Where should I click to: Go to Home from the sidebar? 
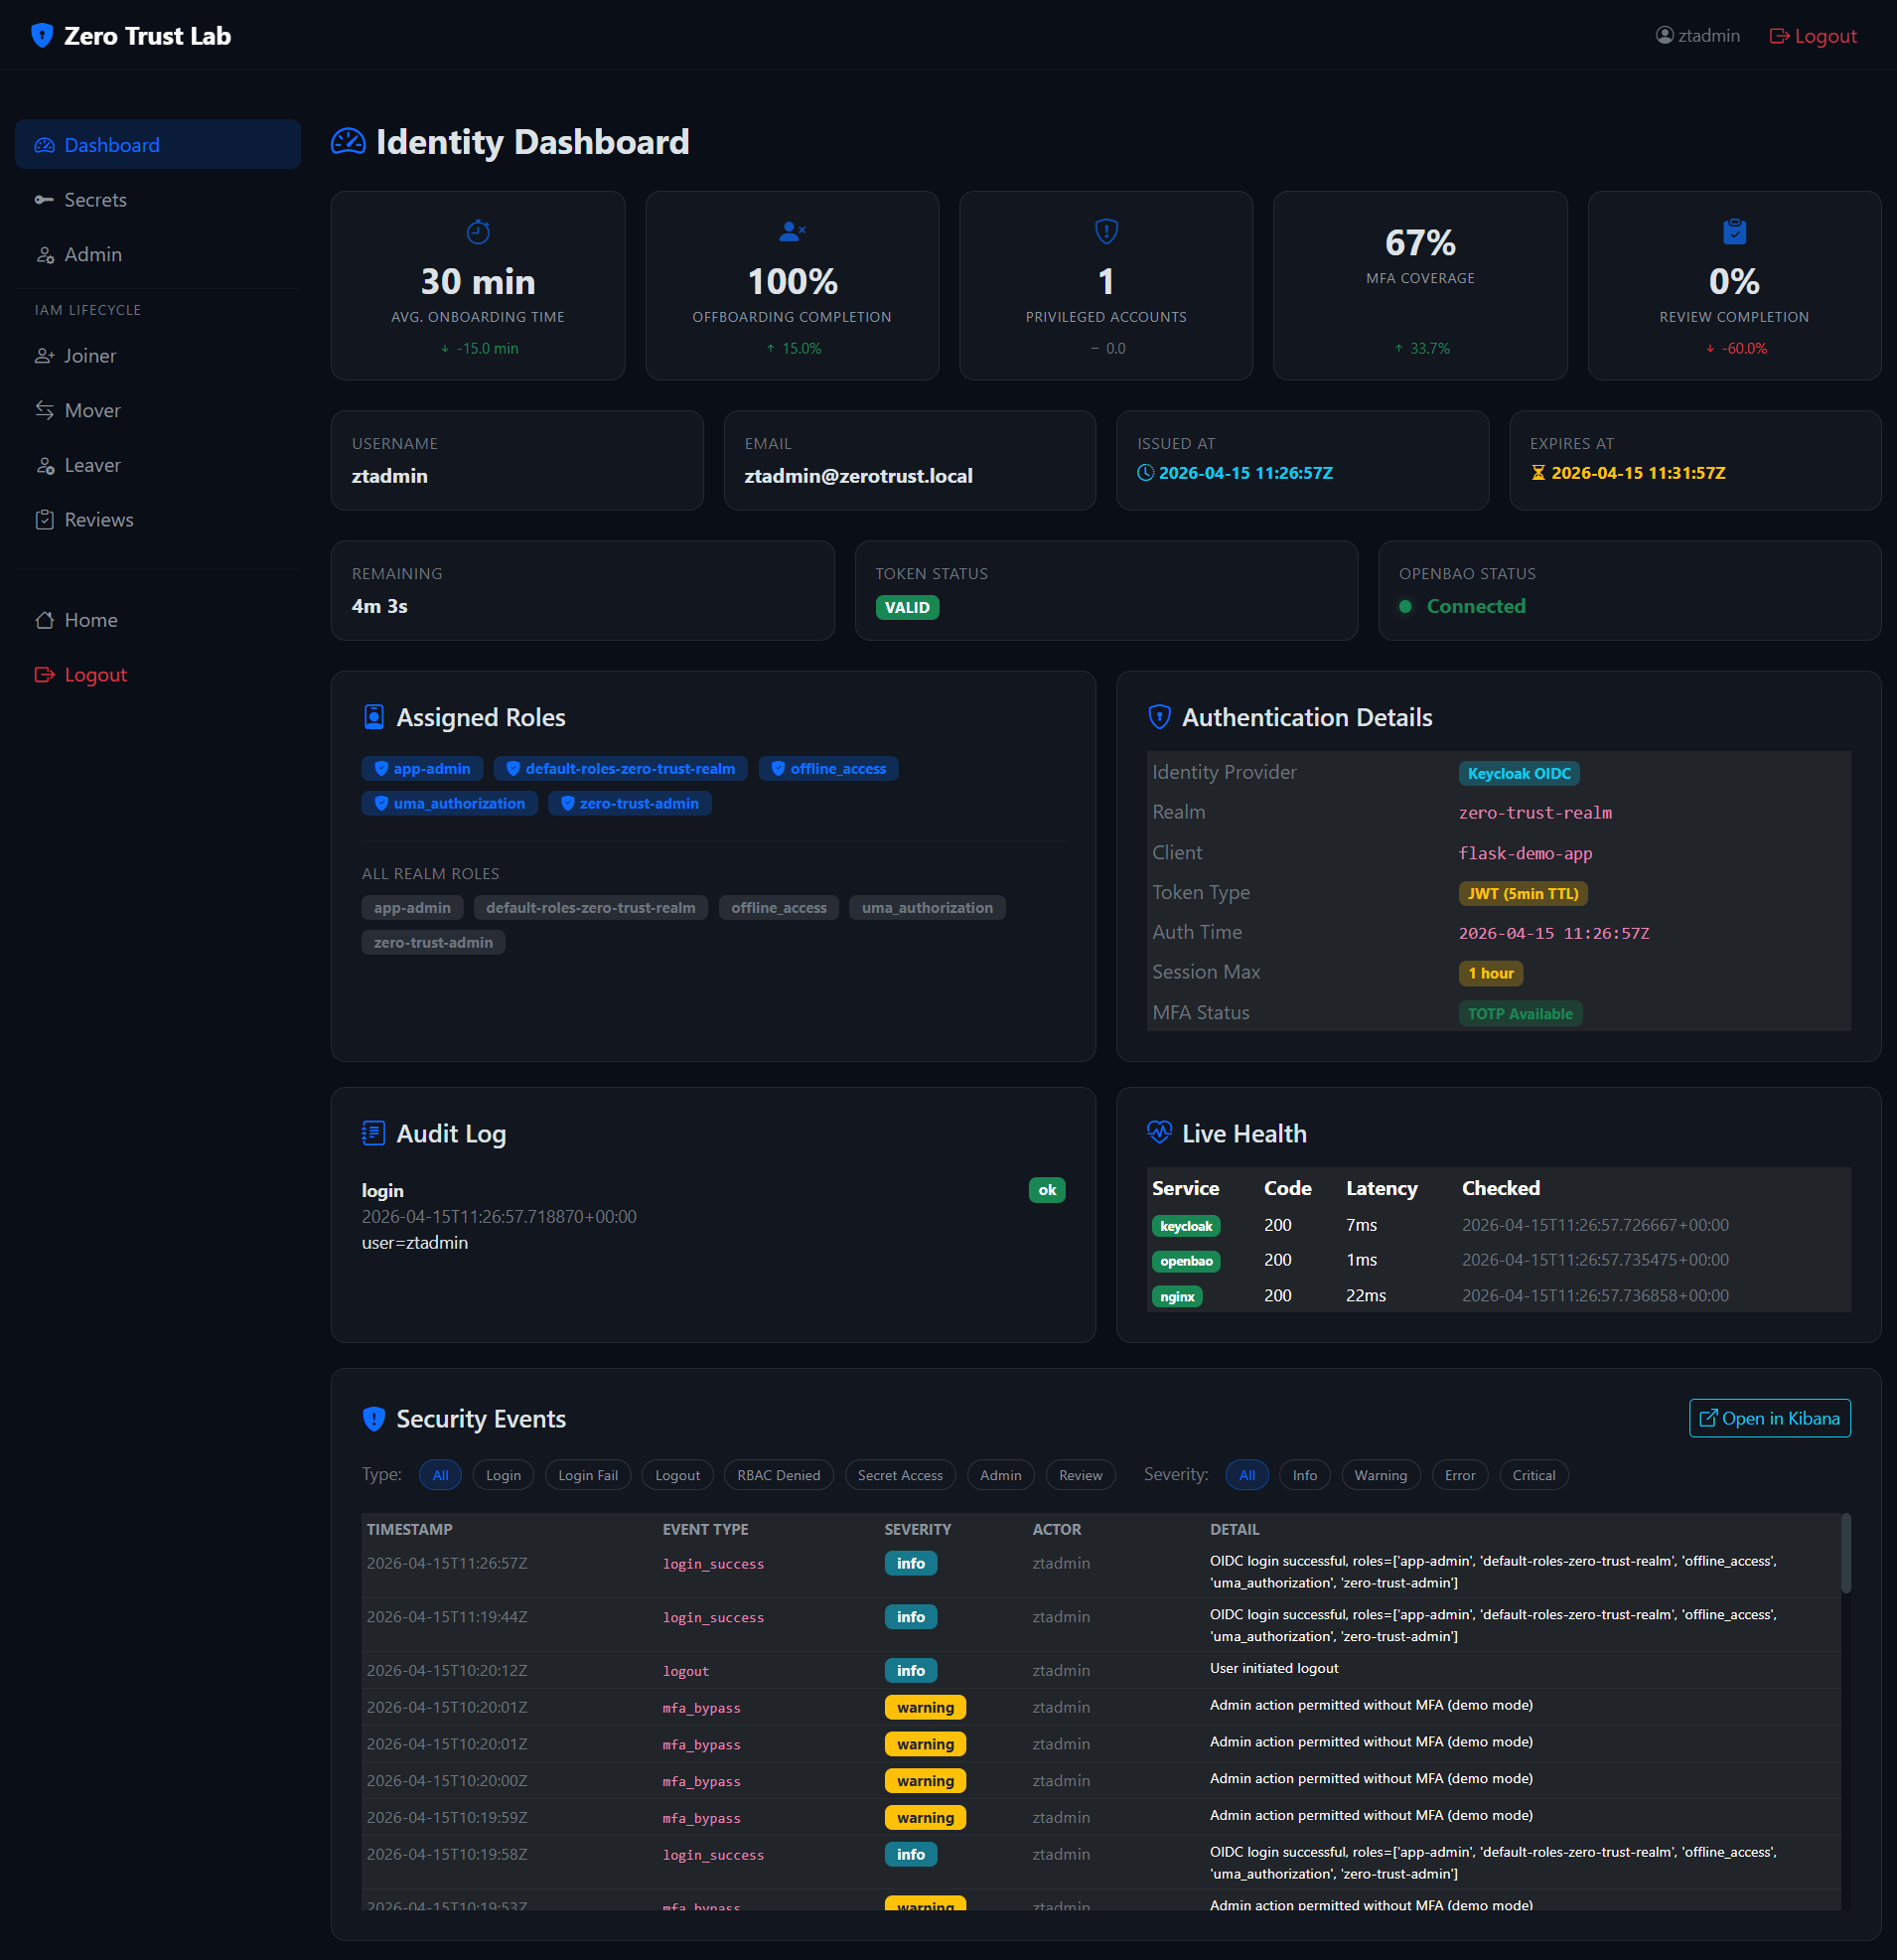pos(158,620)
